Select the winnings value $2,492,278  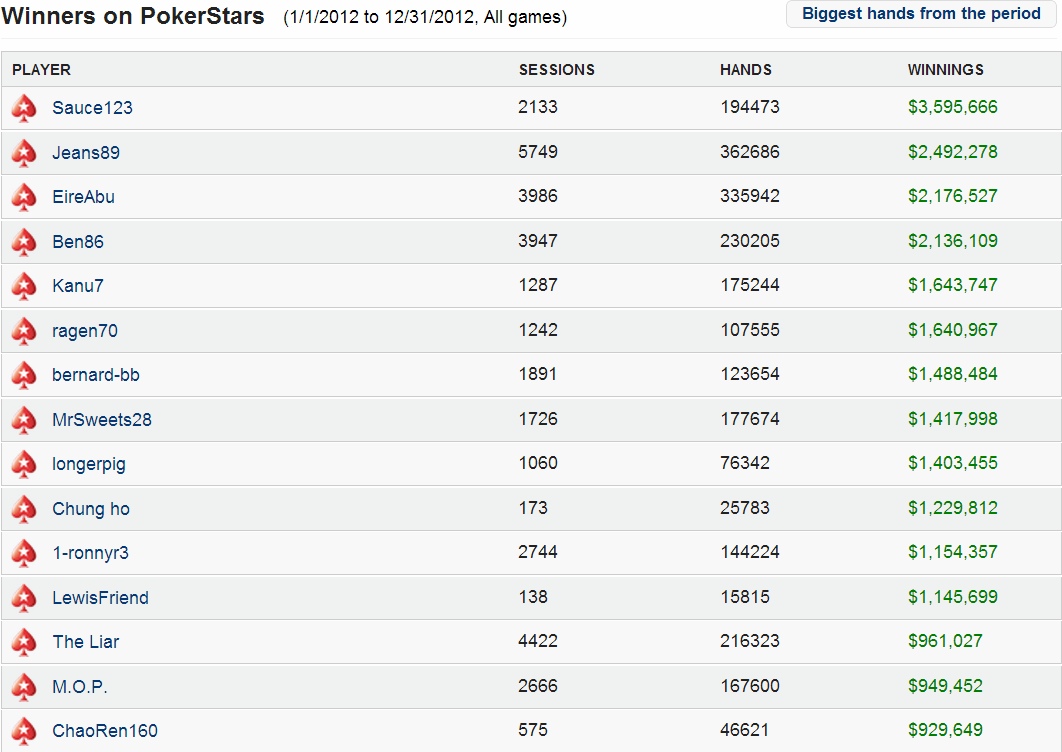(x=953, y=152)
